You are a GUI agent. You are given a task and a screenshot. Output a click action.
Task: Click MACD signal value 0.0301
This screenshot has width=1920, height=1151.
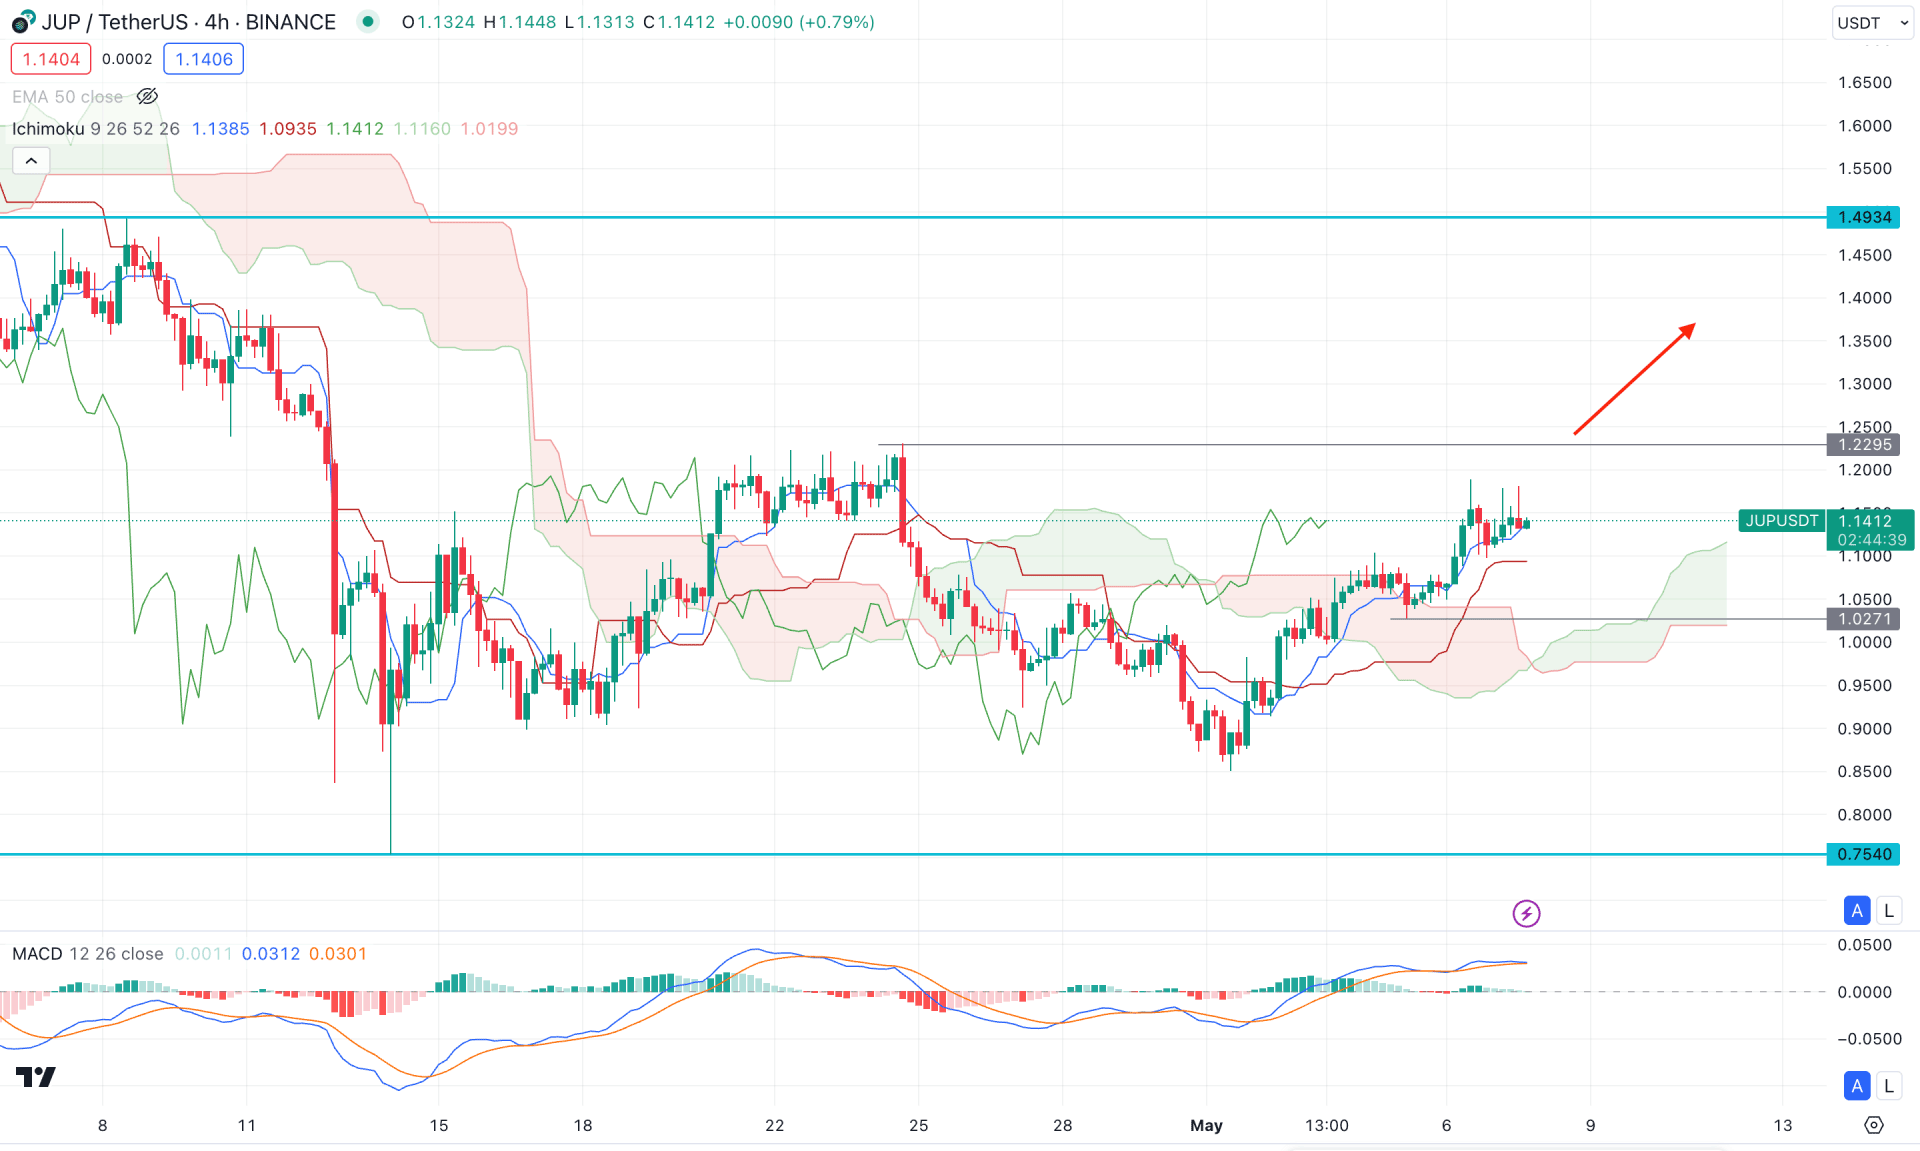pos(338,954)
